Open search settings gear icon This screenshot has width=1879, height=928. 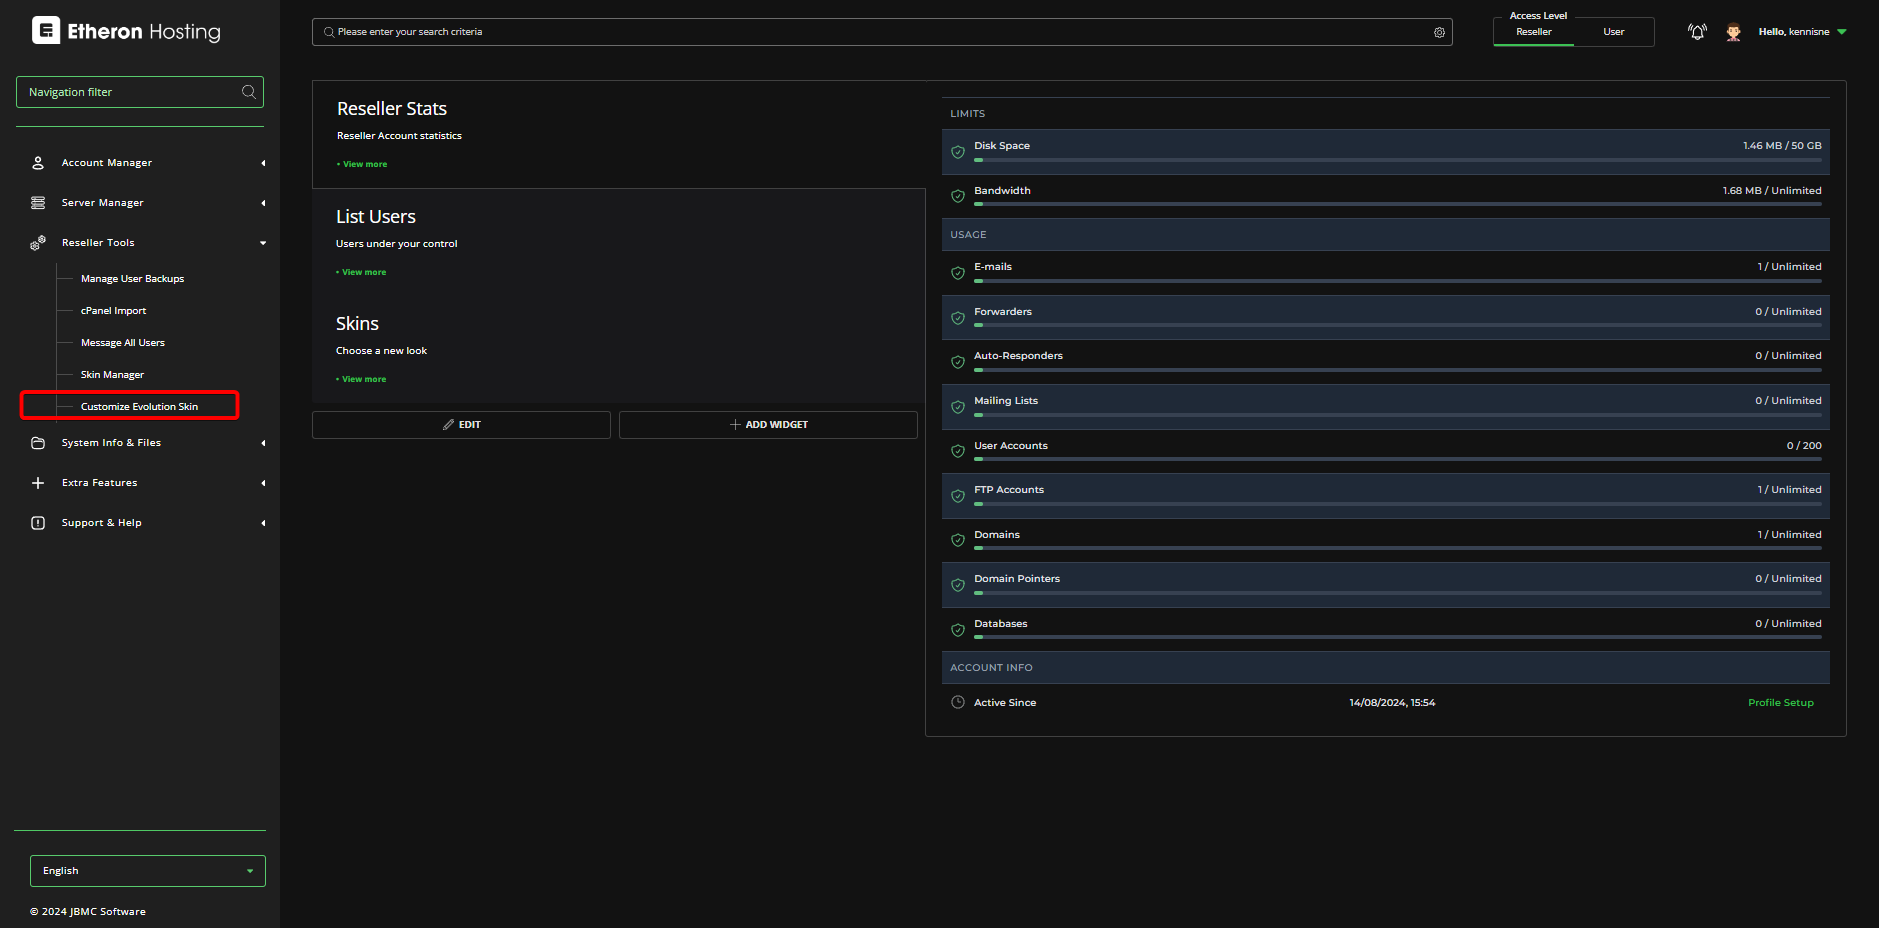point(1439,32)
